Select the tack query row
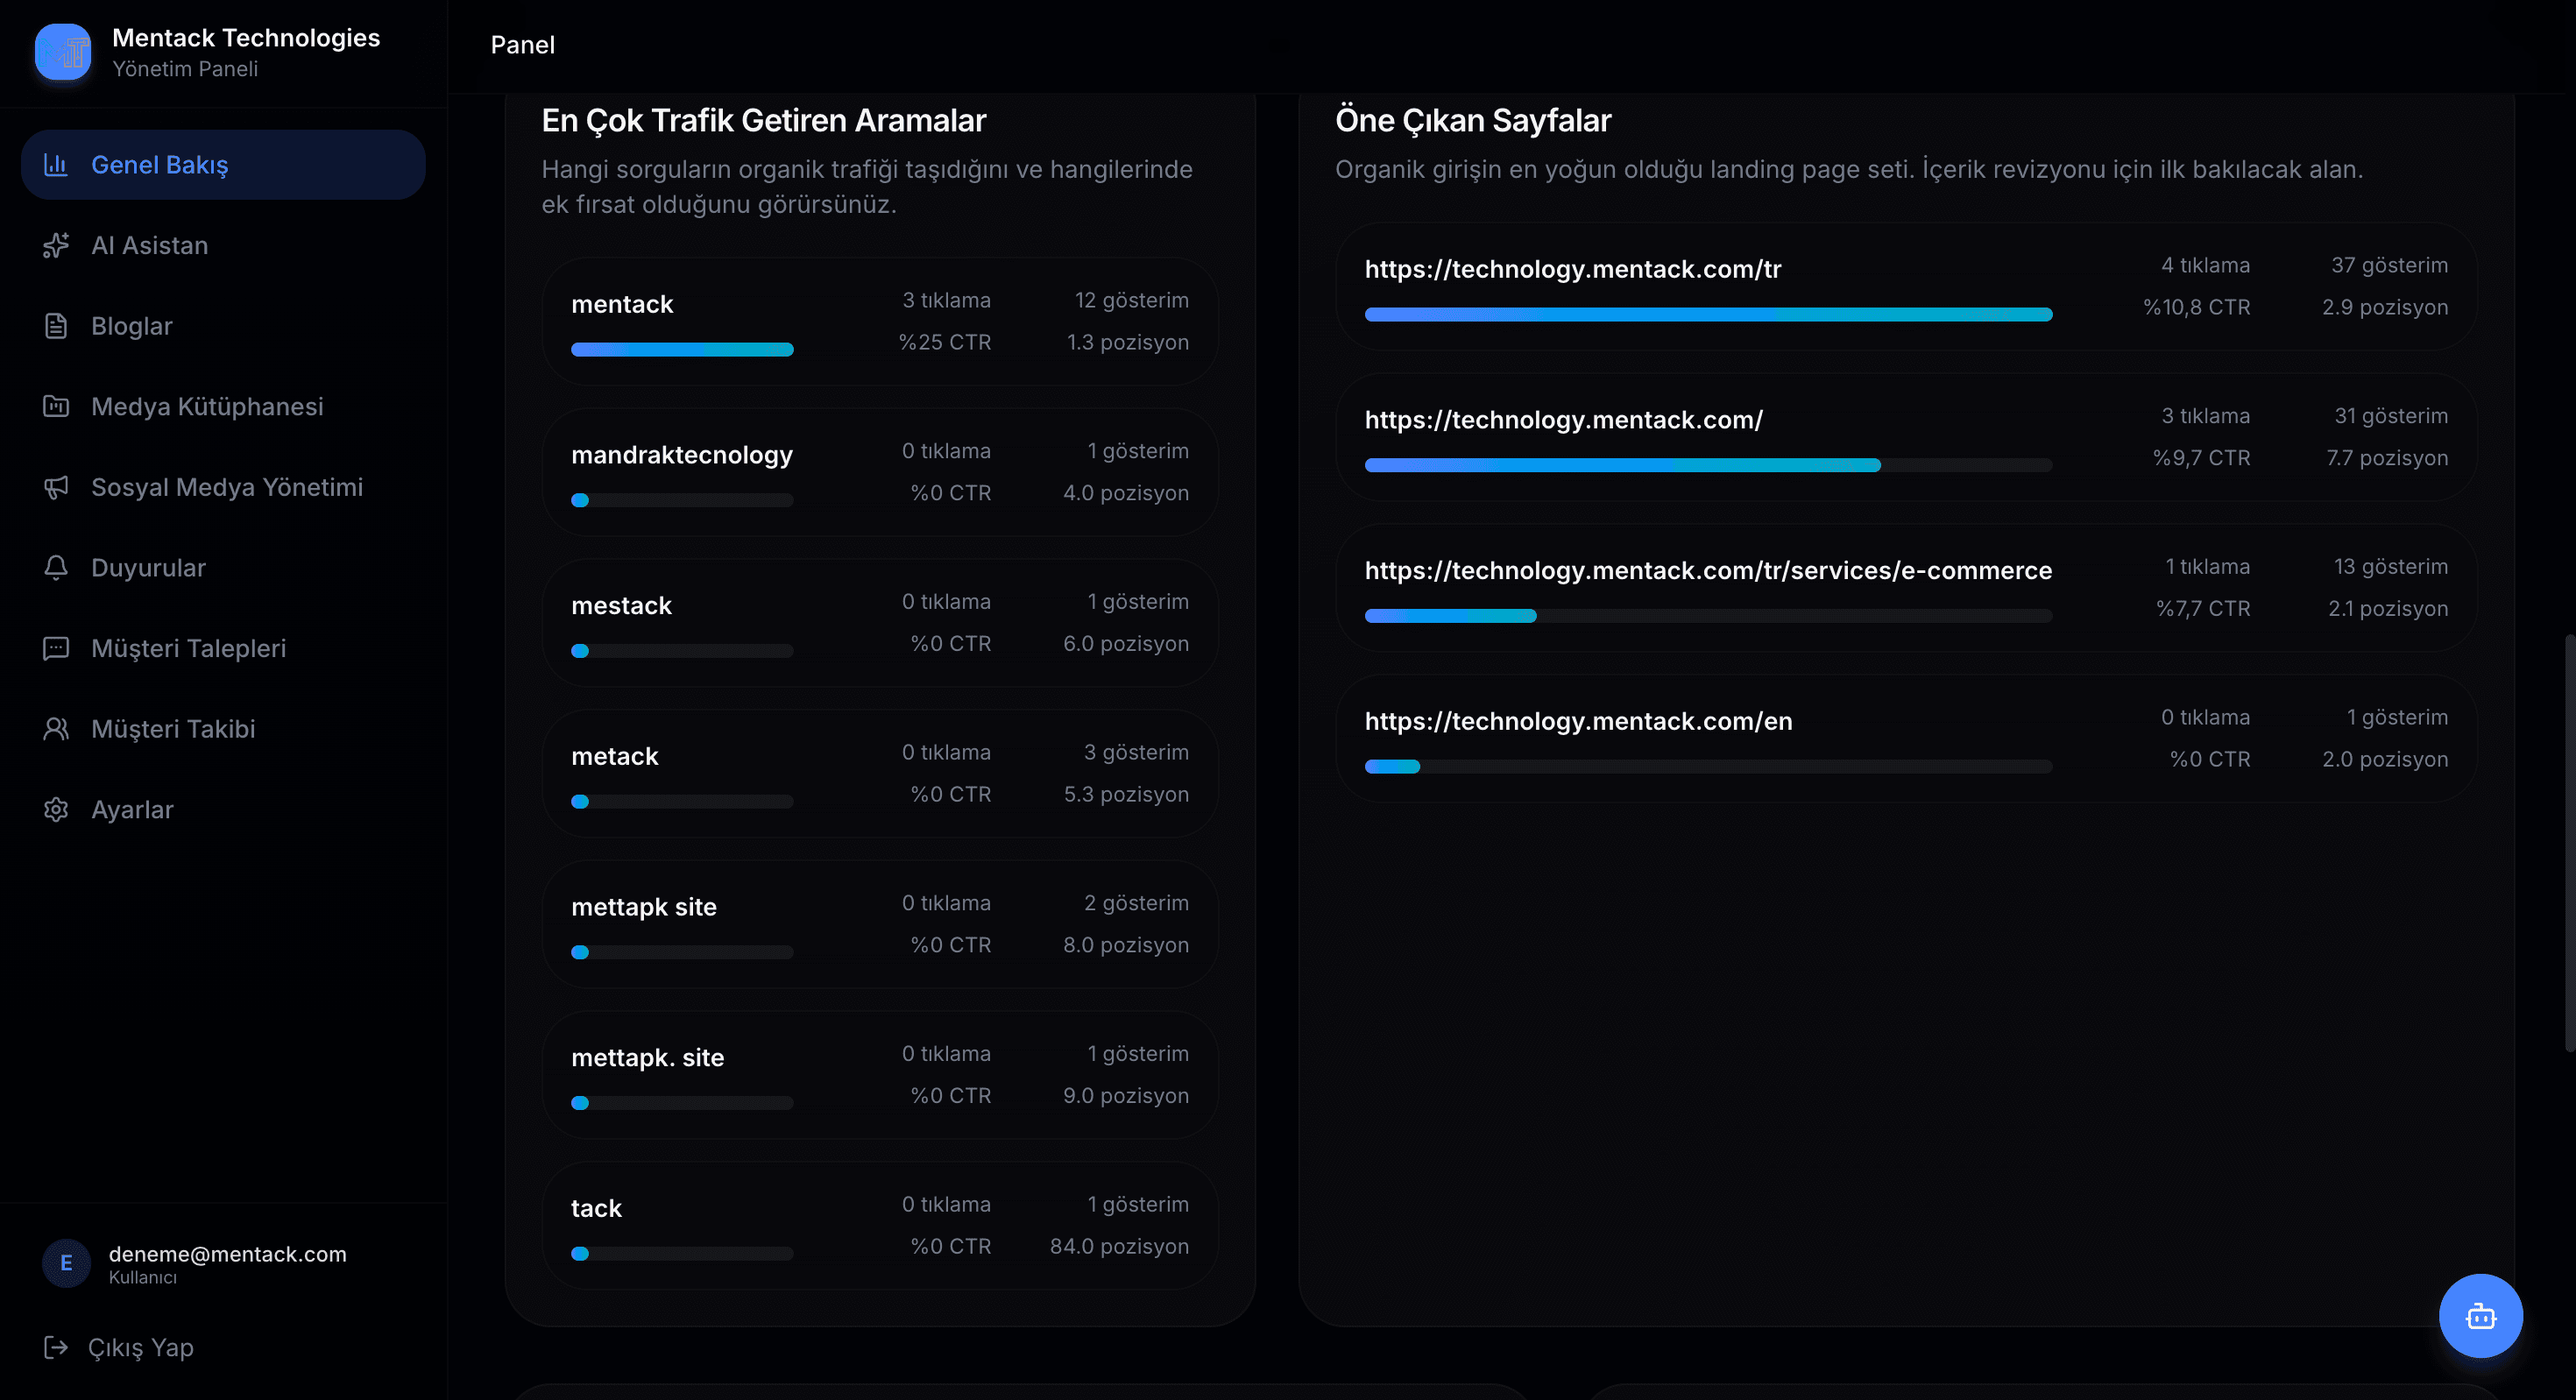Viewport: 2576px width, 1400px height. 880,1226
